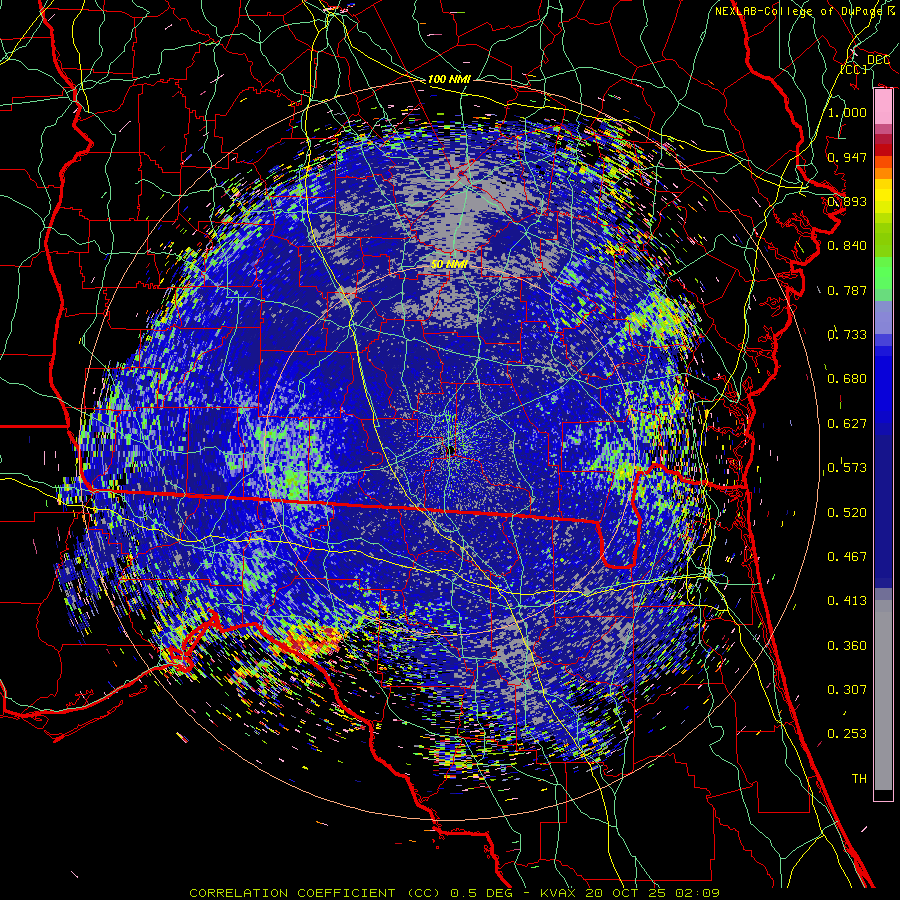Click the 0.733 value on the scale
This screenshot has width=900, height=900.
coord(847,335)
